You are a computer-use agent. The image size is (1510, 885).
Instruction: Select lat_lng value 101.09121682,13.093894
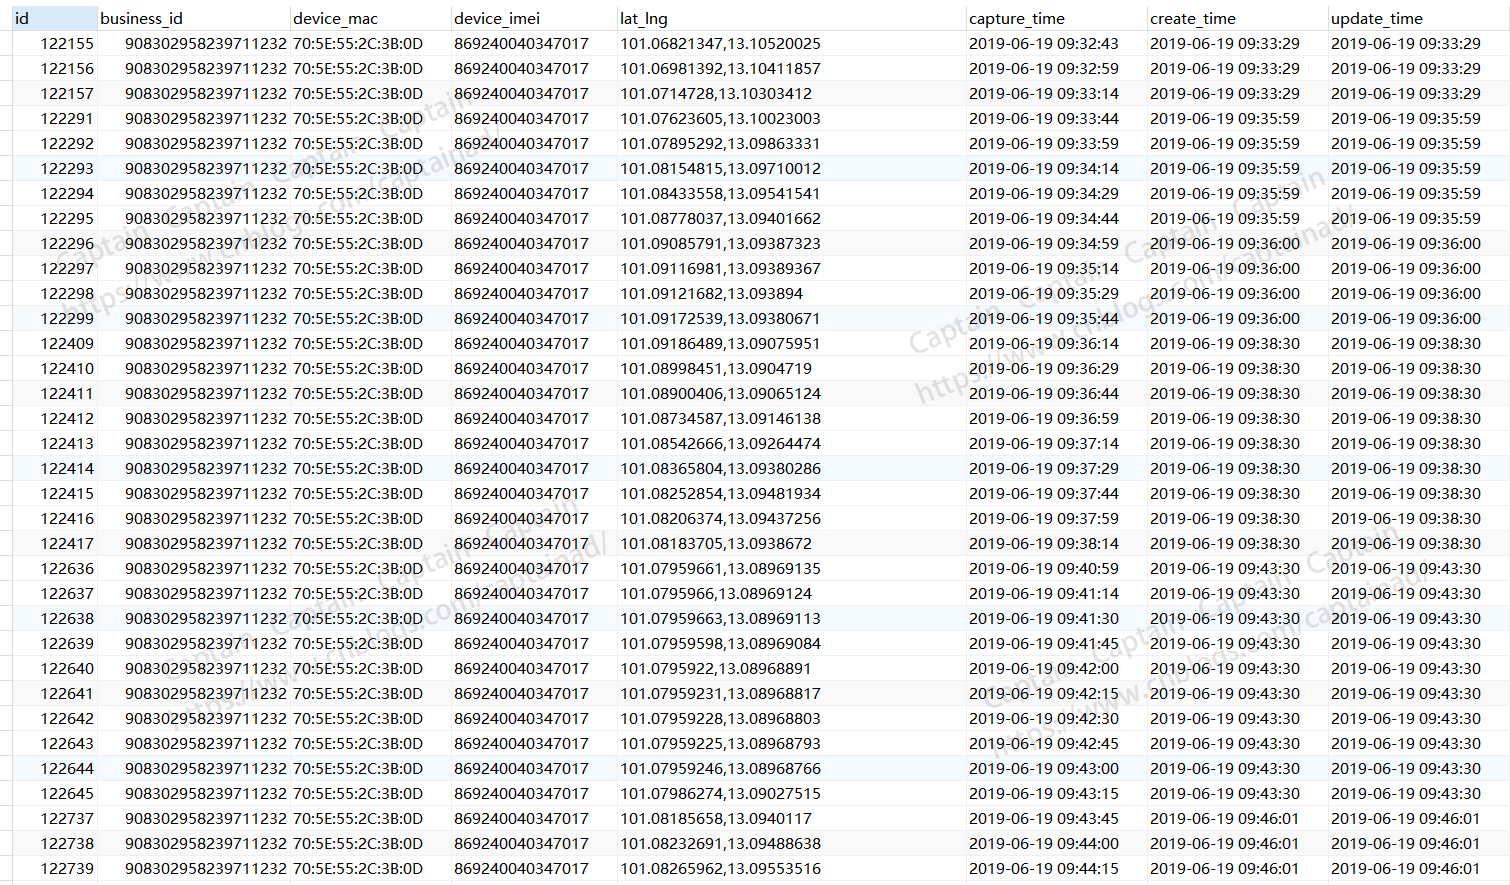click(x=711, y=294)
